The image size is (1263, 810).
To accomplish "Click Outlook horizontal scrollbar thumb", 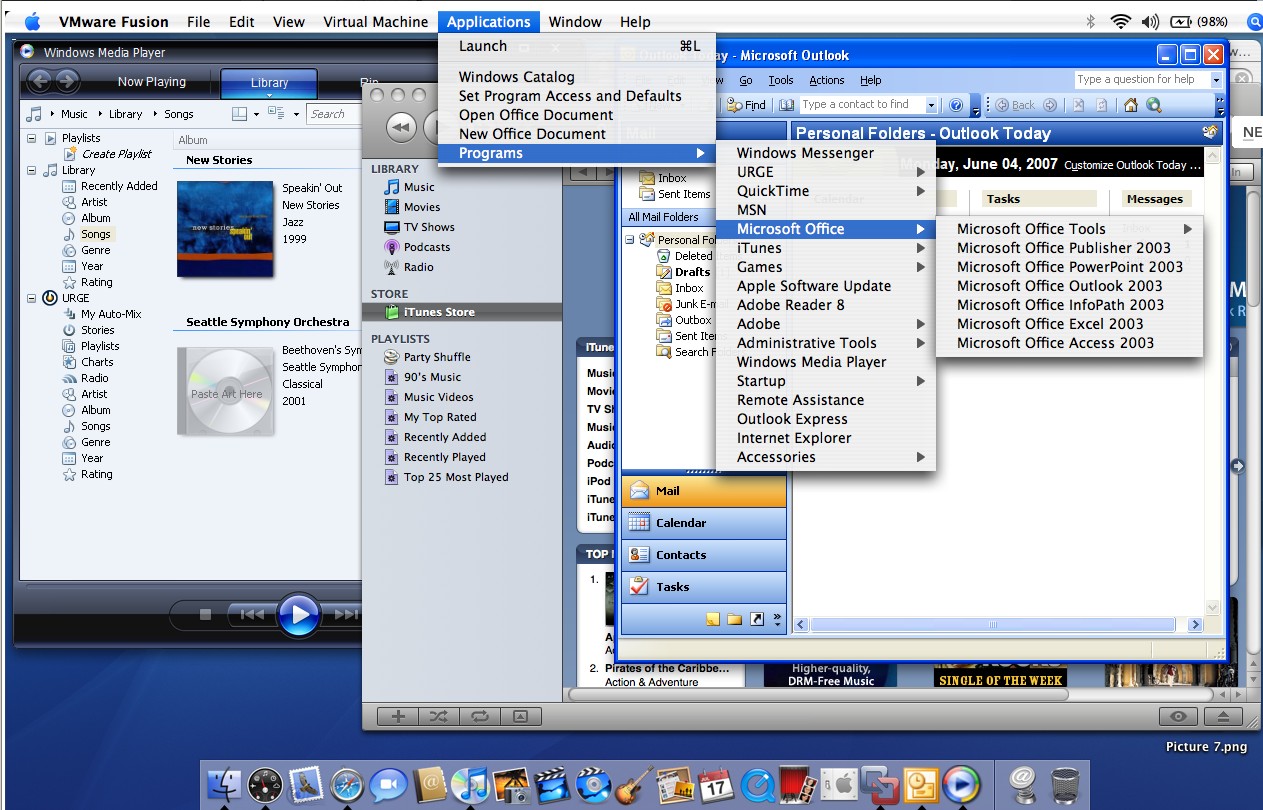I will point(993,625).
